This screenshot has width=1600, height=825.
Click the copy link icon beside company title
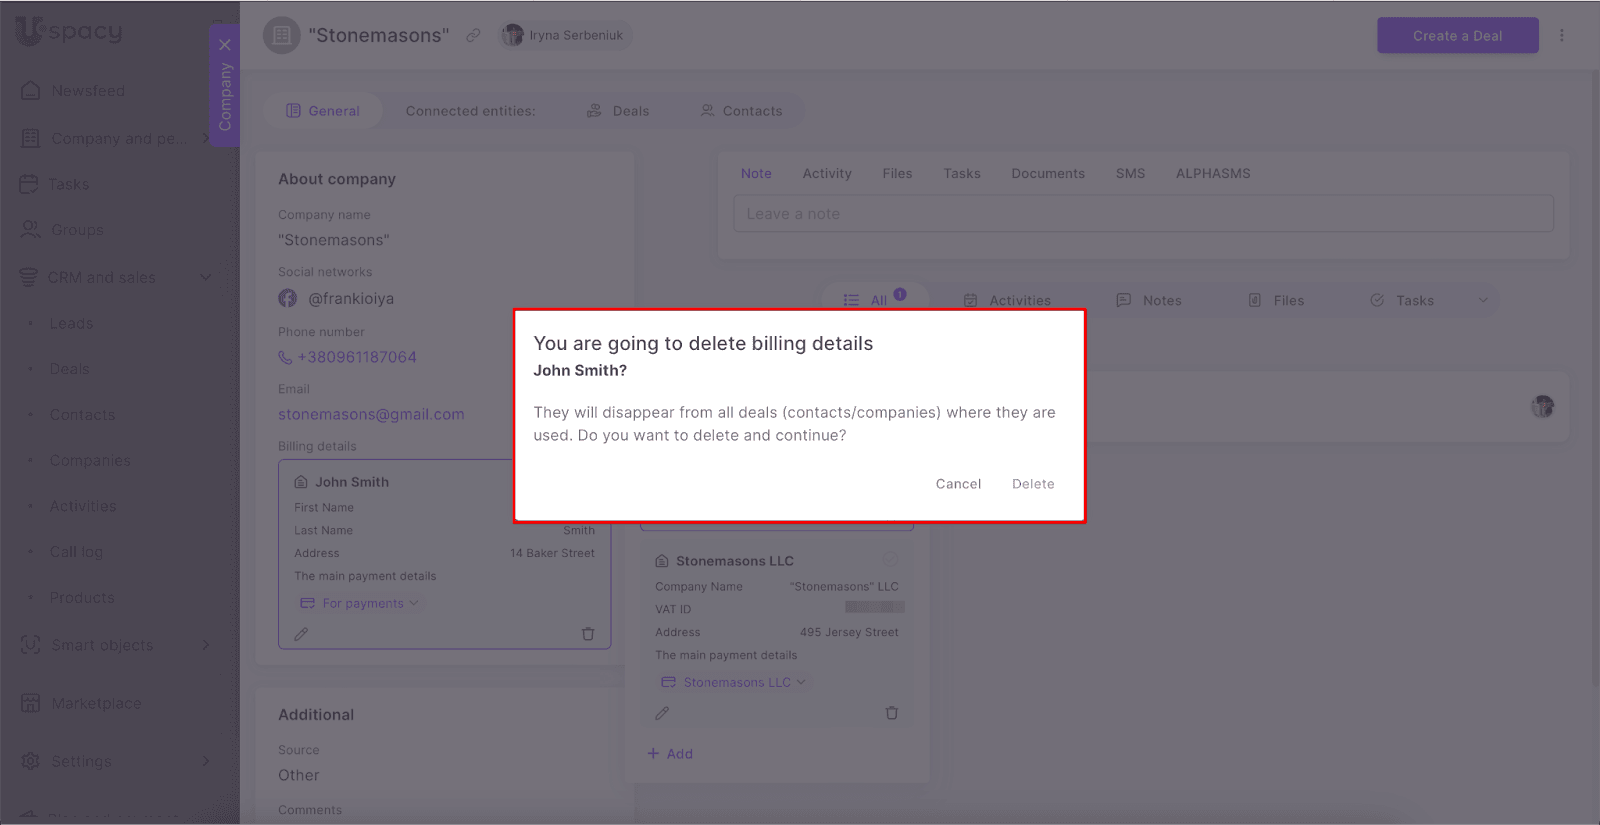[x=473, y=36]
